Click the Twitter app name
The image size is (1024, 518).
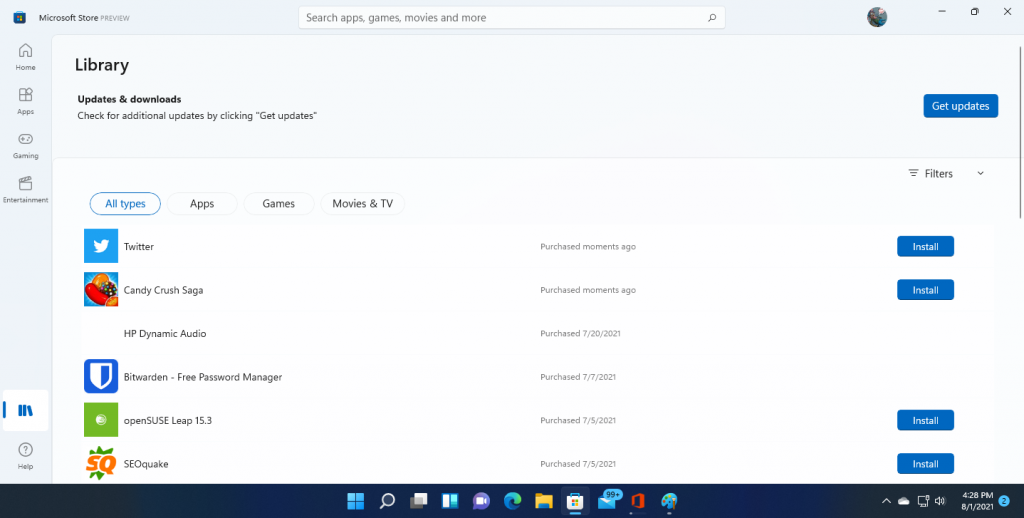coord(139,246)
